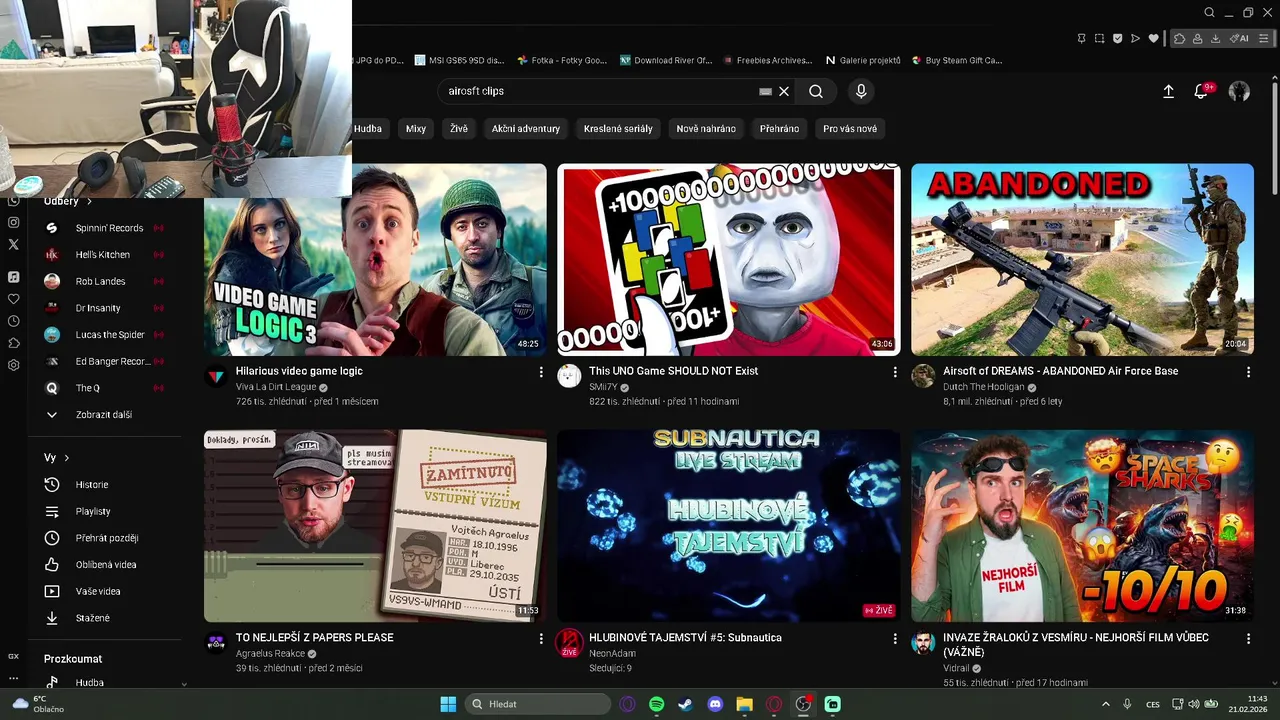Open Discord from the taskbar
Viewport: 1280px width, 720px height.
715,704
